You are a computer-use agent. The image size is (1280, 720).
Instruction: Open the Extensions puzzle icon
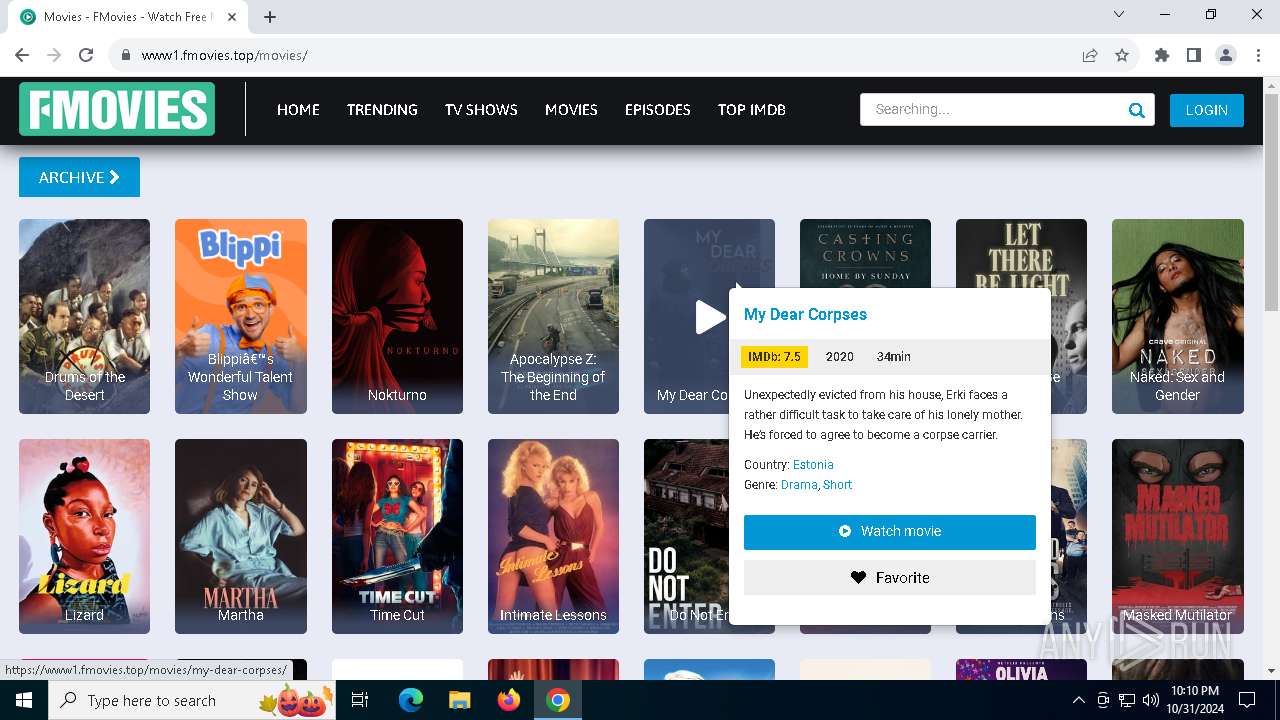coord(1162,55)
